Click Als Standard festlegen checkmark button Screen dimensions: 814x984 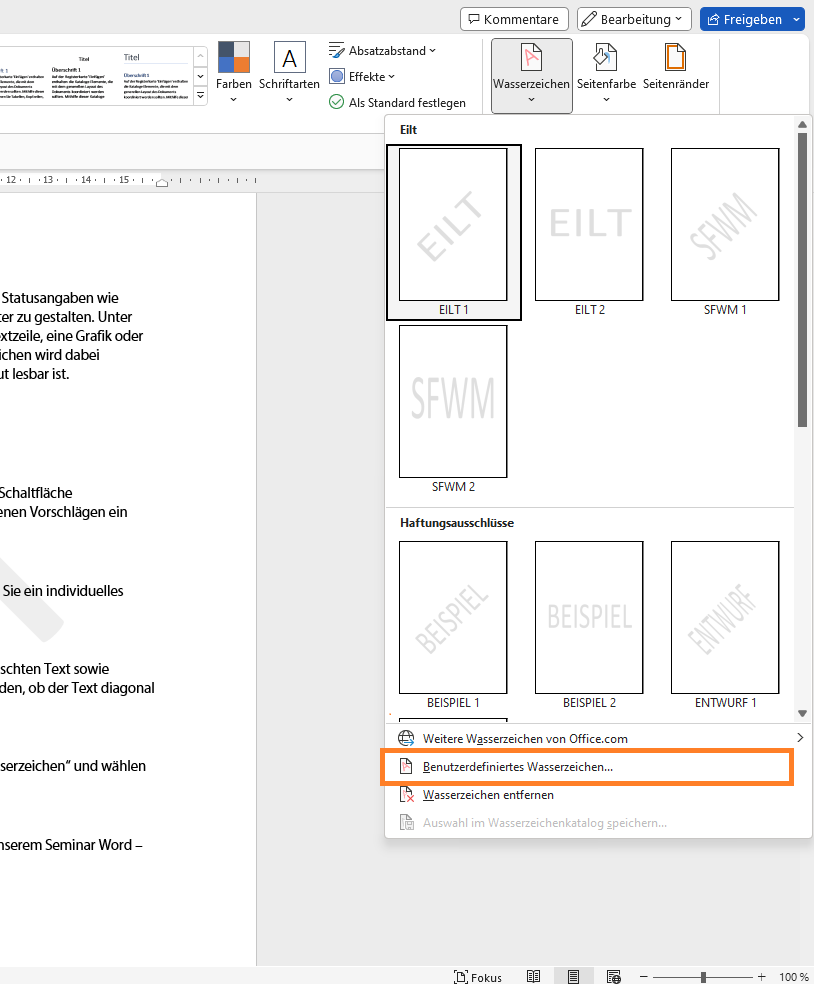click(x=398, y=102)
